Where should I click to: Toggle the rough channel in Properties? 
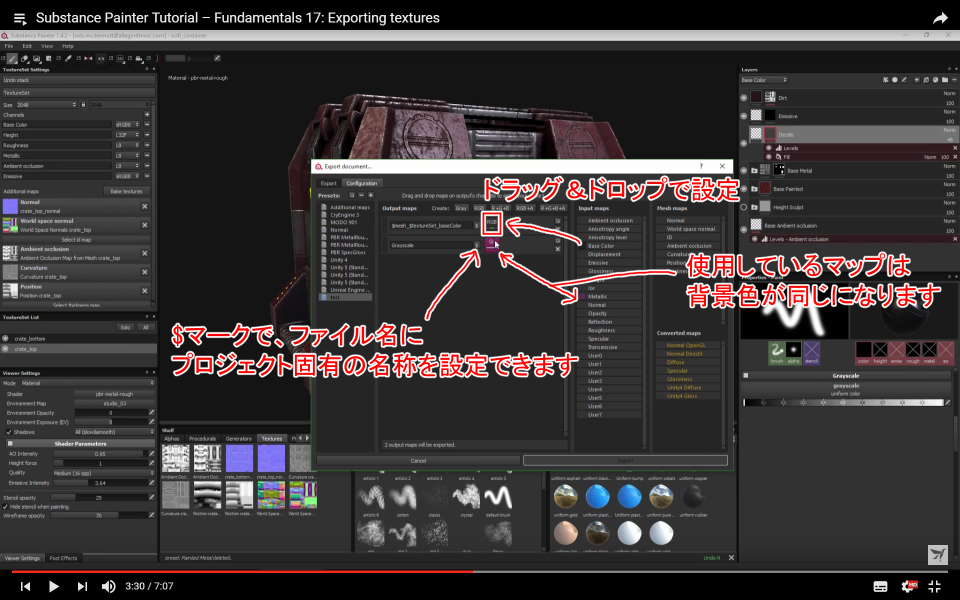(x=913, y=351)
